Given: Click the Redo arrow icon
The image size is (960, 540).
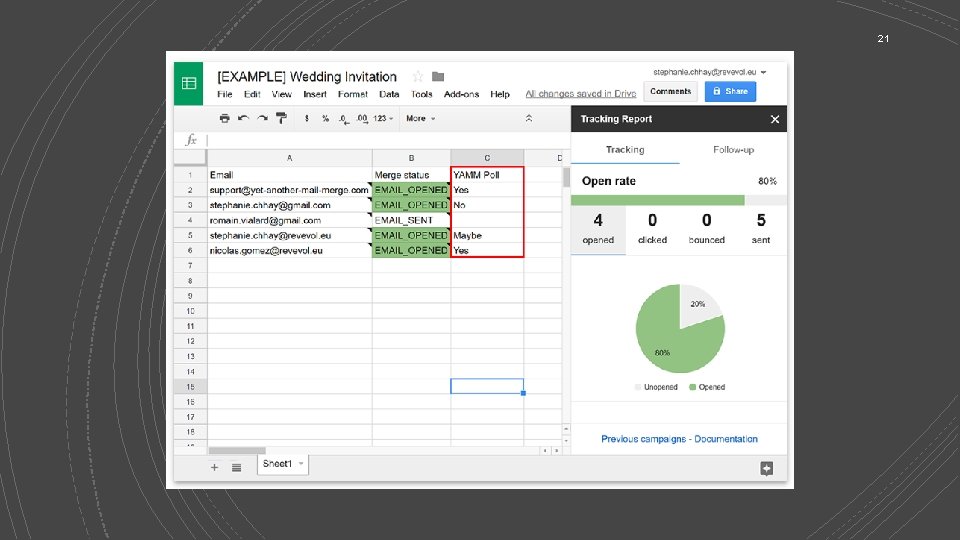Looking at the screenshot, I should (262, 118).
